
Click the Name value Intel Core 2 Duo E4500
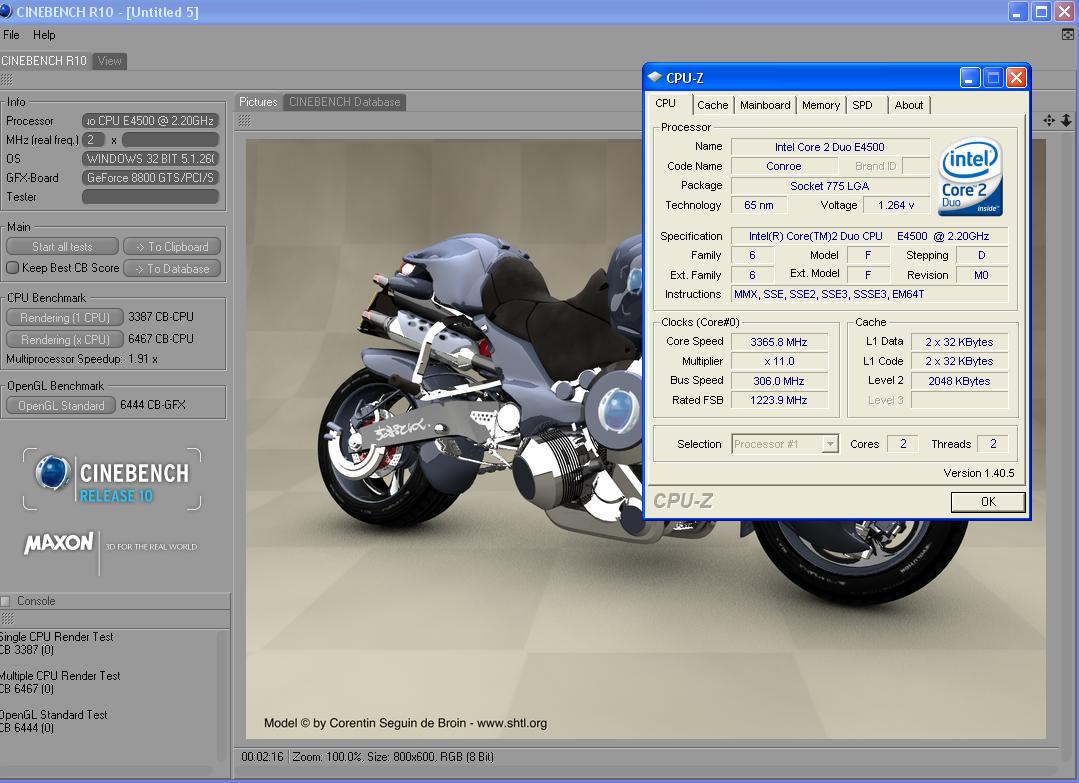click(x=830, y=147)
